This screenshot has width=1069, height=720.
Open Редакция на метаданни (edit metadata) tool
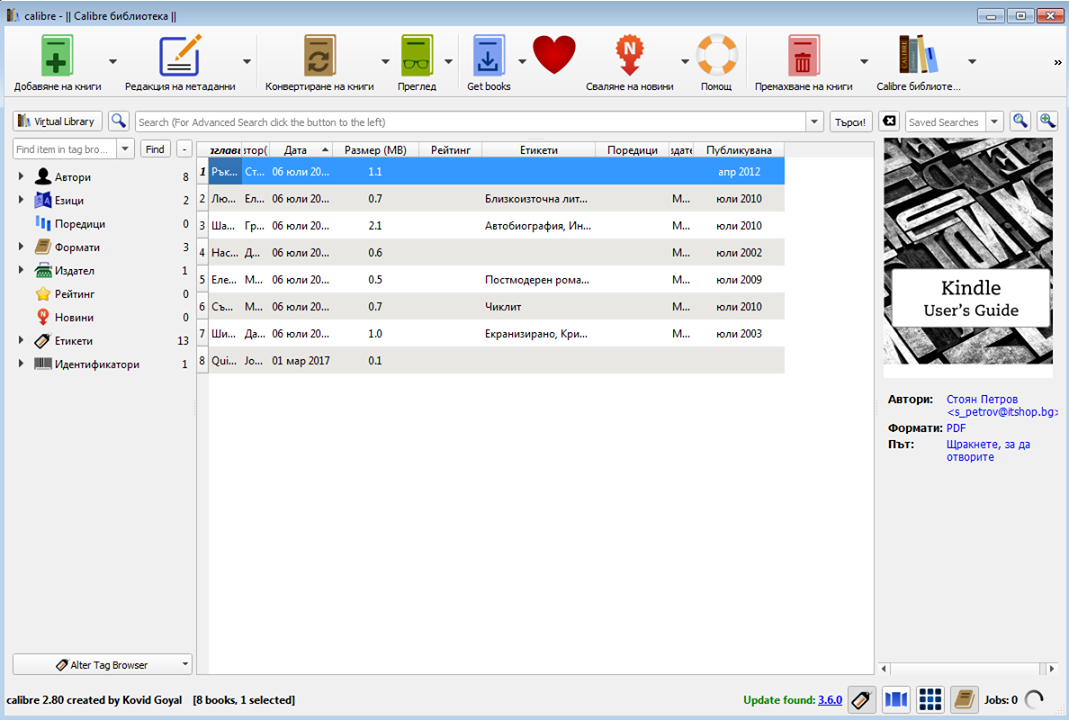click(180, 56)
